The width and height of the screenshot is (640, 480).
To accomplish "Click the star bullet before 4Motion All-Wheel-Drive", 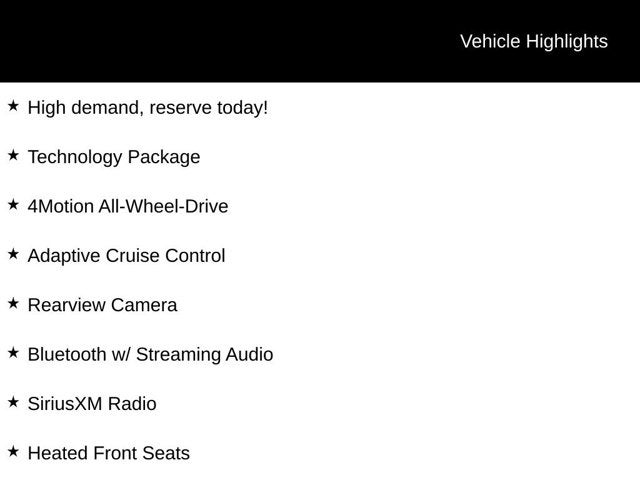I will pos(13,204).
